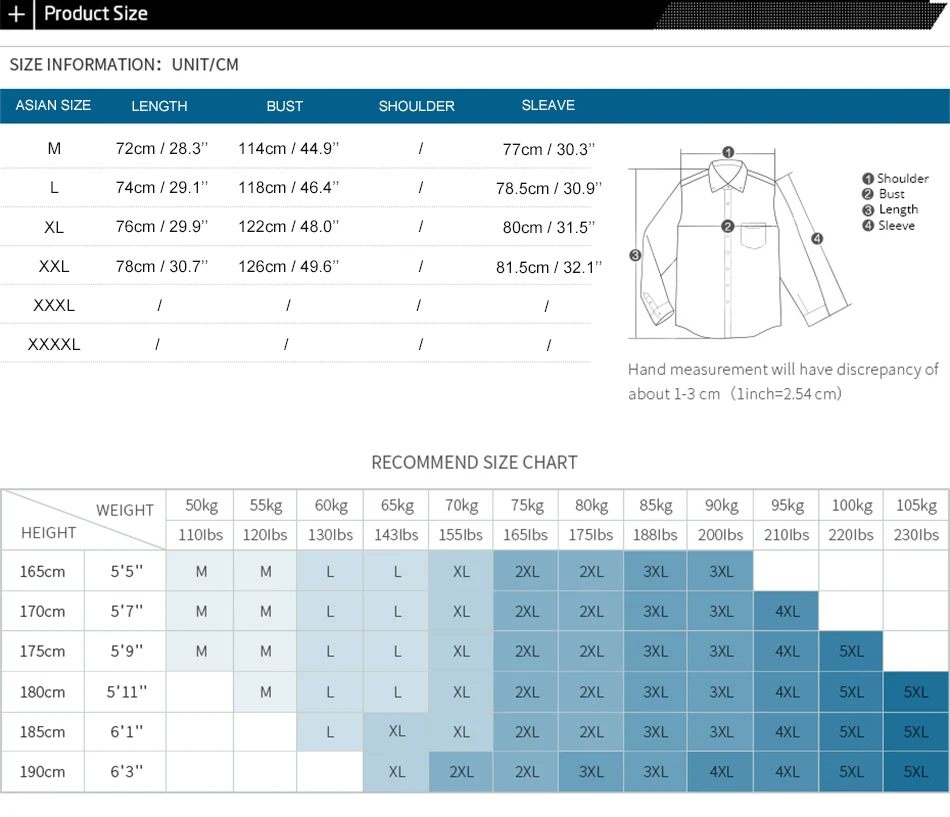This screenshot has width=950, height=817.
Task: Click marker 2 on the shirt chest
Action: pyautogui.click(x=728, y=226)
